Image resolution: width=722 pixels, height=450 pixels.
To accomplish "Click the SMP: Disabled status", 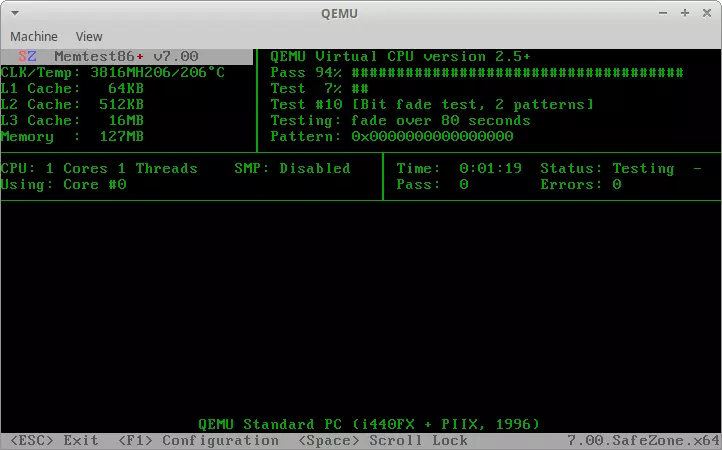I will [x=292, y=169].
